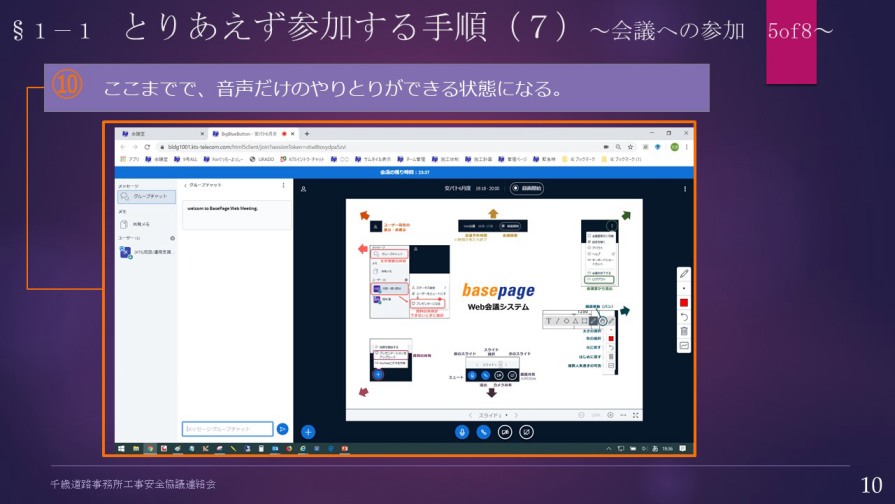895x504 pixels.
Task: Turn on the webcam sharing button
Action: click(x=505, y=432)
